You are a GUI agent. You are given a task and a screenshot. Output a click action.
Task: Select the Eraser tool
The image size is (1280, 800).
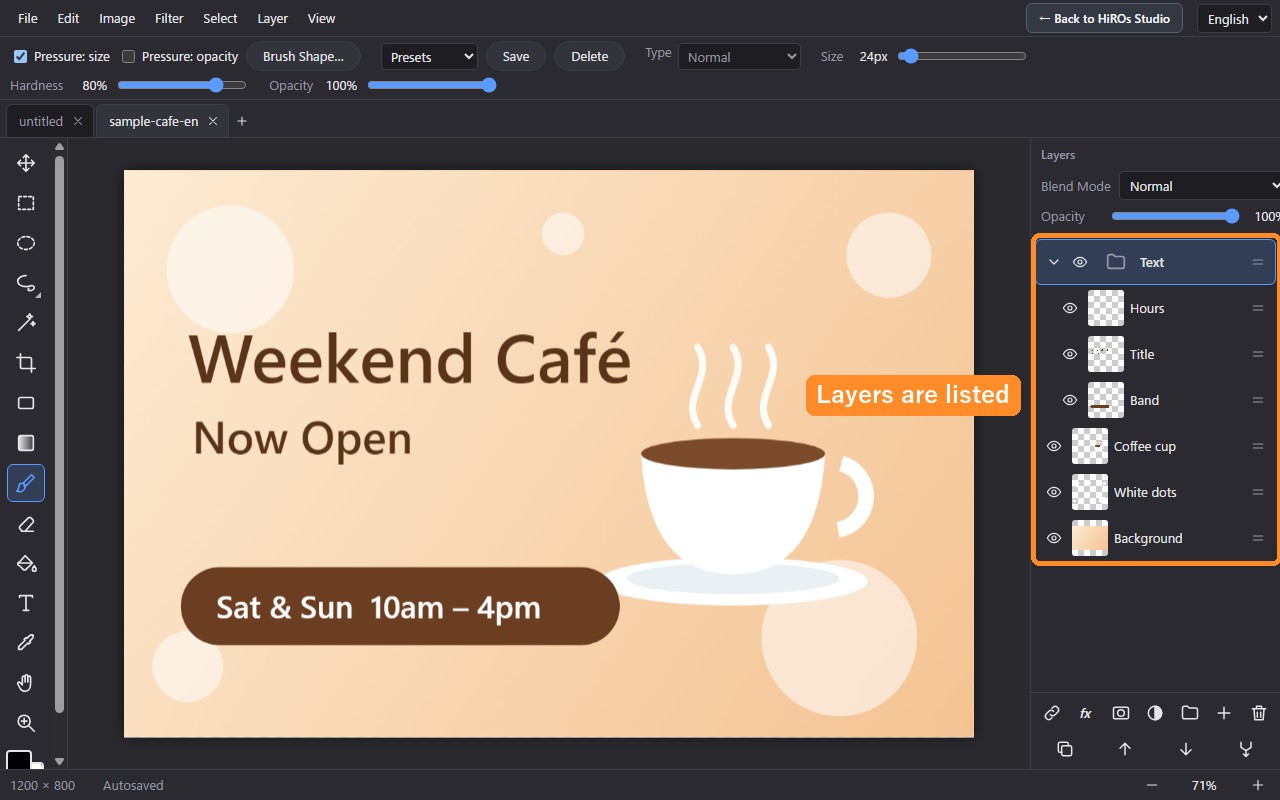click(26, 523)
